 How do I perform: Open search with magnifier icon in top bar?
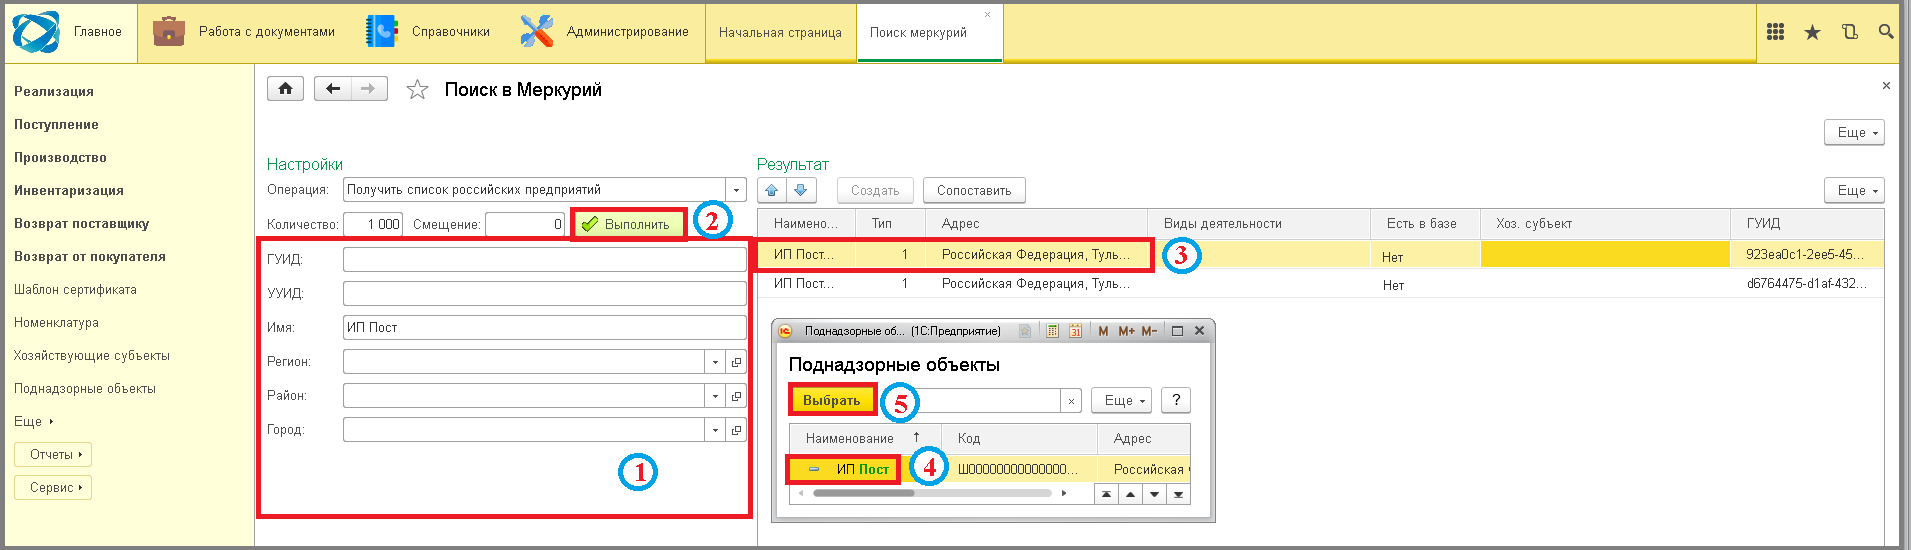tap(1886, 32)
